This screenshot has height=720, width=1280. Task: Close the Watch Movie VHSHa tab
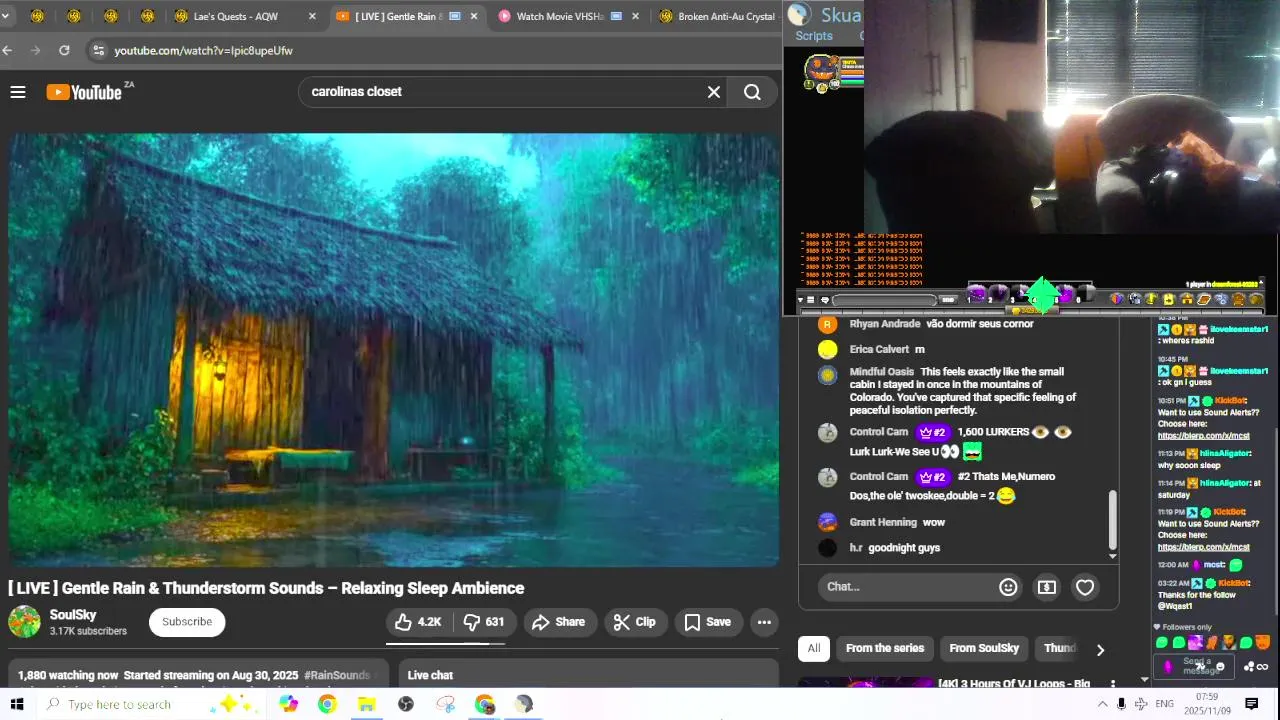[635, 16]
